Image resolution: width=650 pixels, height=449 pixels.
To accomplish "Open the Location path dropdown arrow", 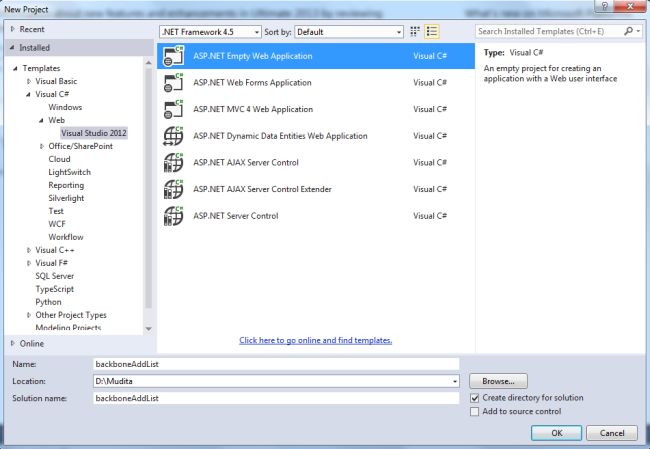I will [x=455, y=381].
